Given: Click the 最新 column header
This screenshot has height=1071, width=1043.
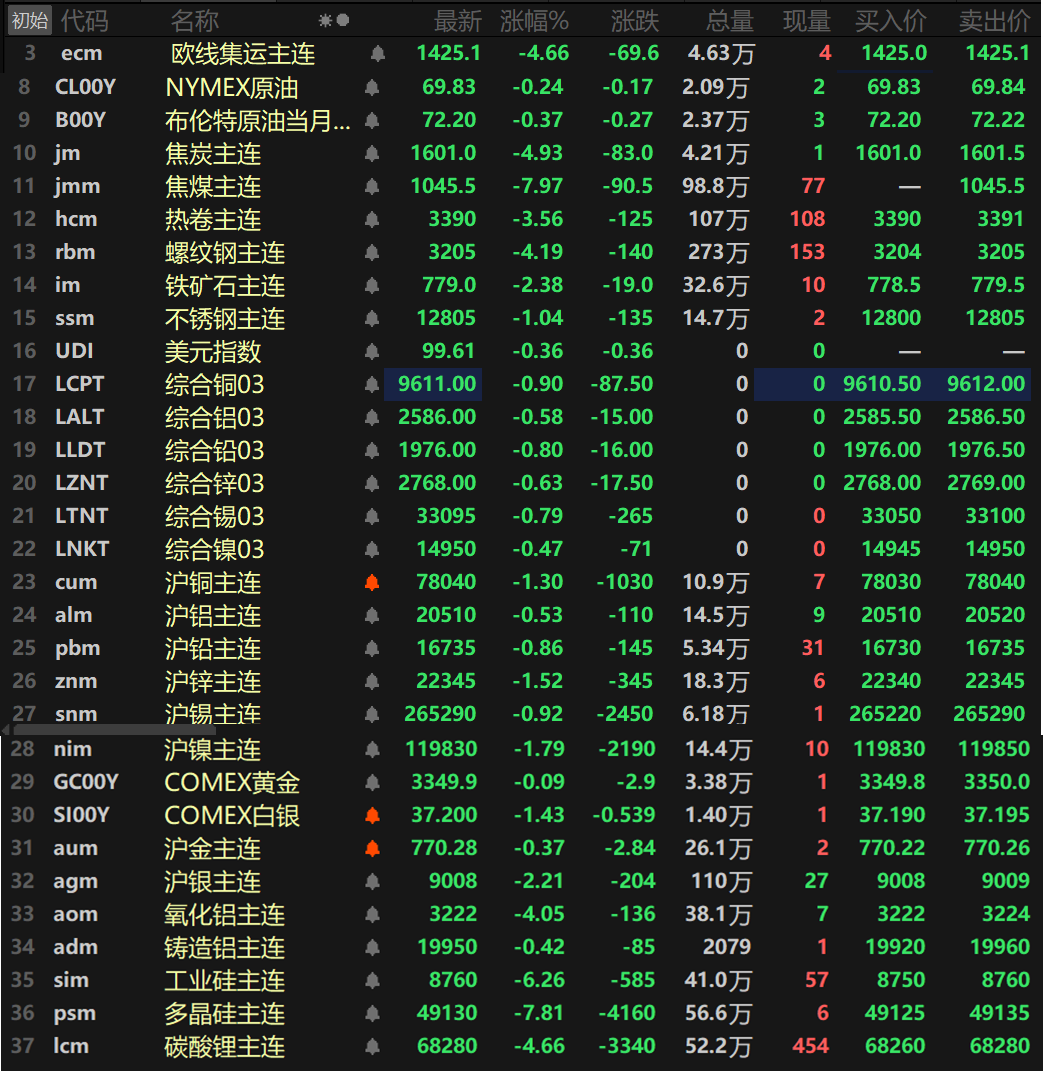Looking at the screenshot, I should pyautogui.click(x=458, y=19).
